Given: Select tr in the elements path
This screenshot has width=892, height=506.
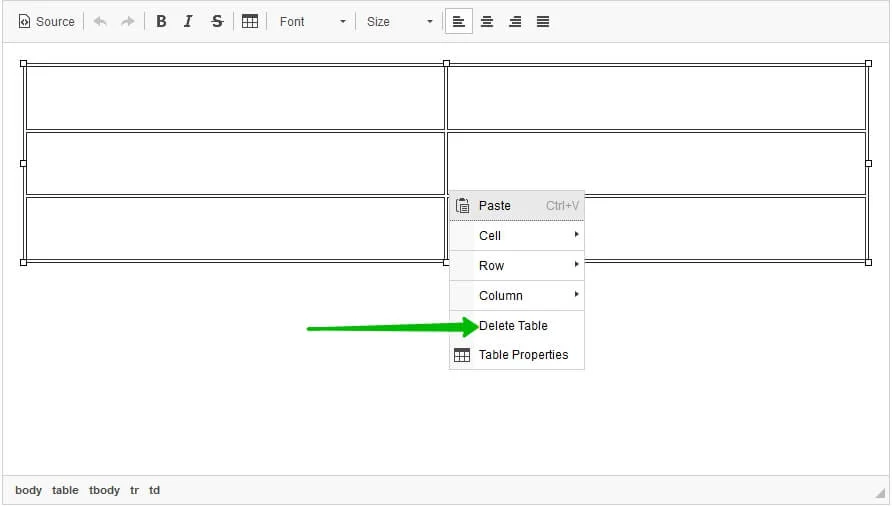Looking at the screenshot, I should click(134, 490).
